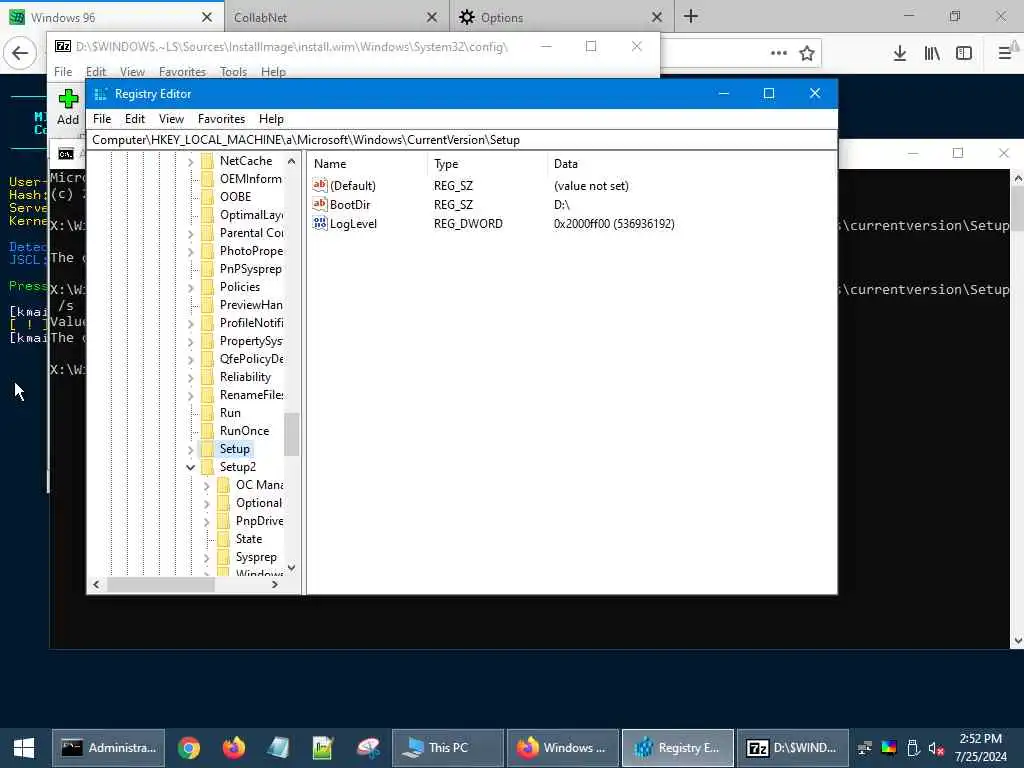Switch to 7-Zip D:\$WIND taskbar button
This screenshot has width=1024, height=768.
(793, 748)
